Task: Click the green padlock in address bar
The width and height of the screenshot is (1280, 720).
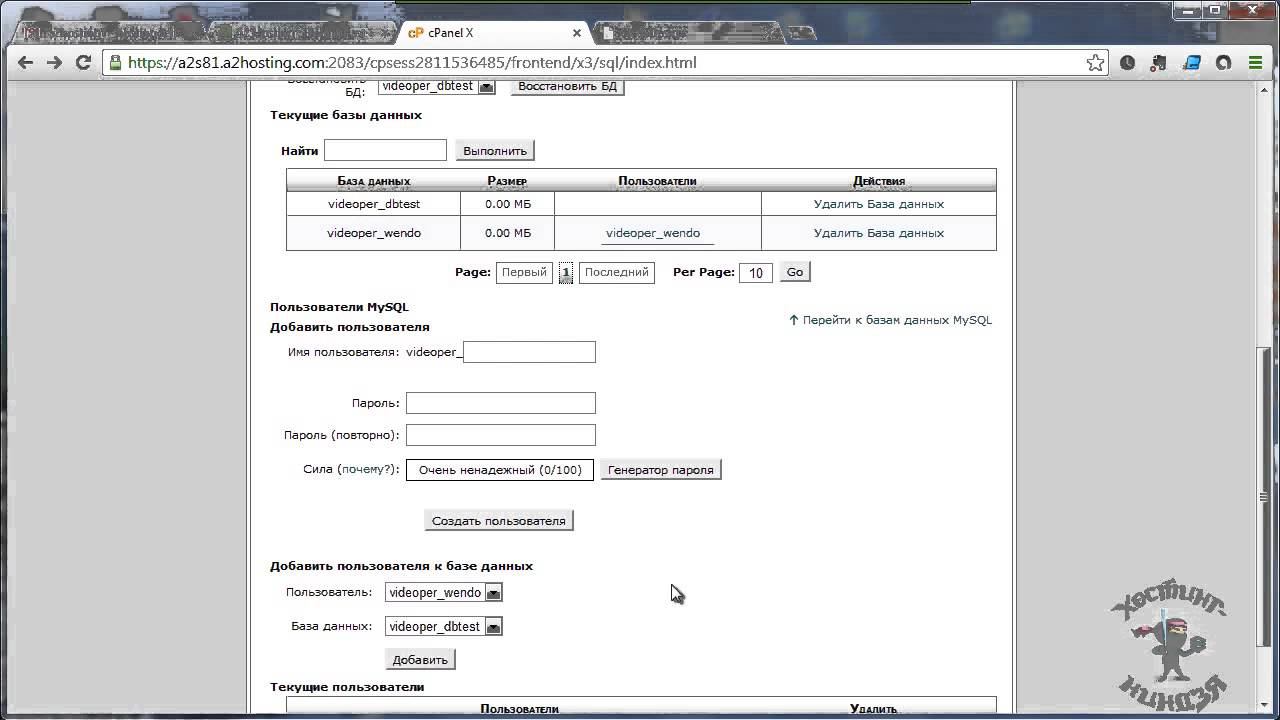Action: (x=116, y=62)
